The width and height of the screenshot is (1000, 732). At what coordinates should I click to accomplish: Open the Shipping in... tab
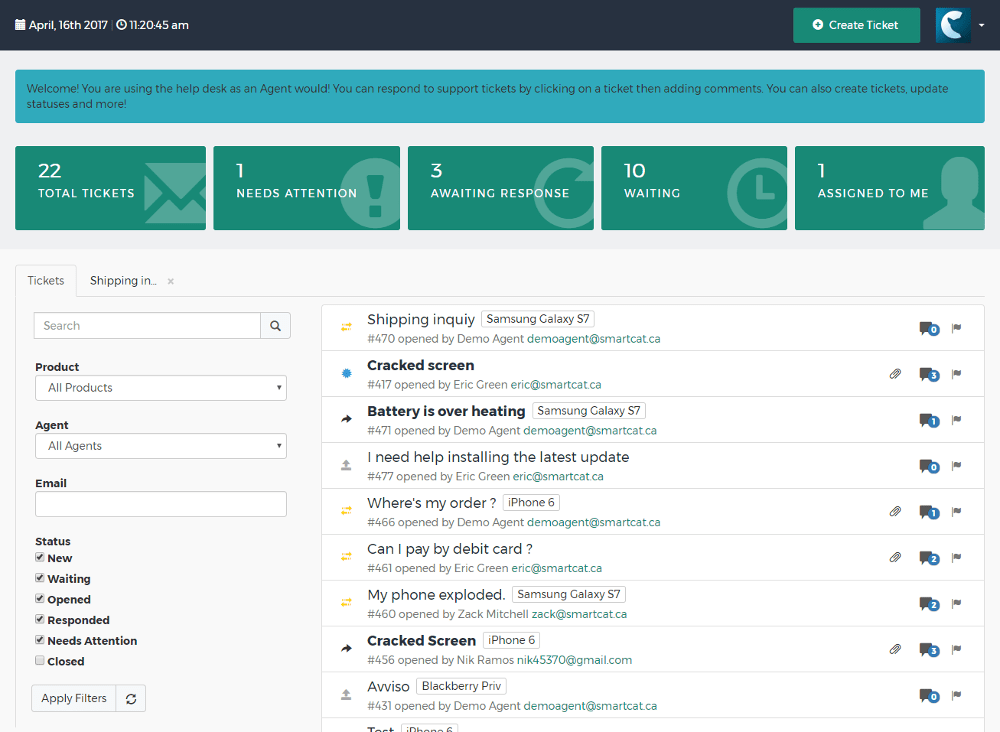coord(122,280)
